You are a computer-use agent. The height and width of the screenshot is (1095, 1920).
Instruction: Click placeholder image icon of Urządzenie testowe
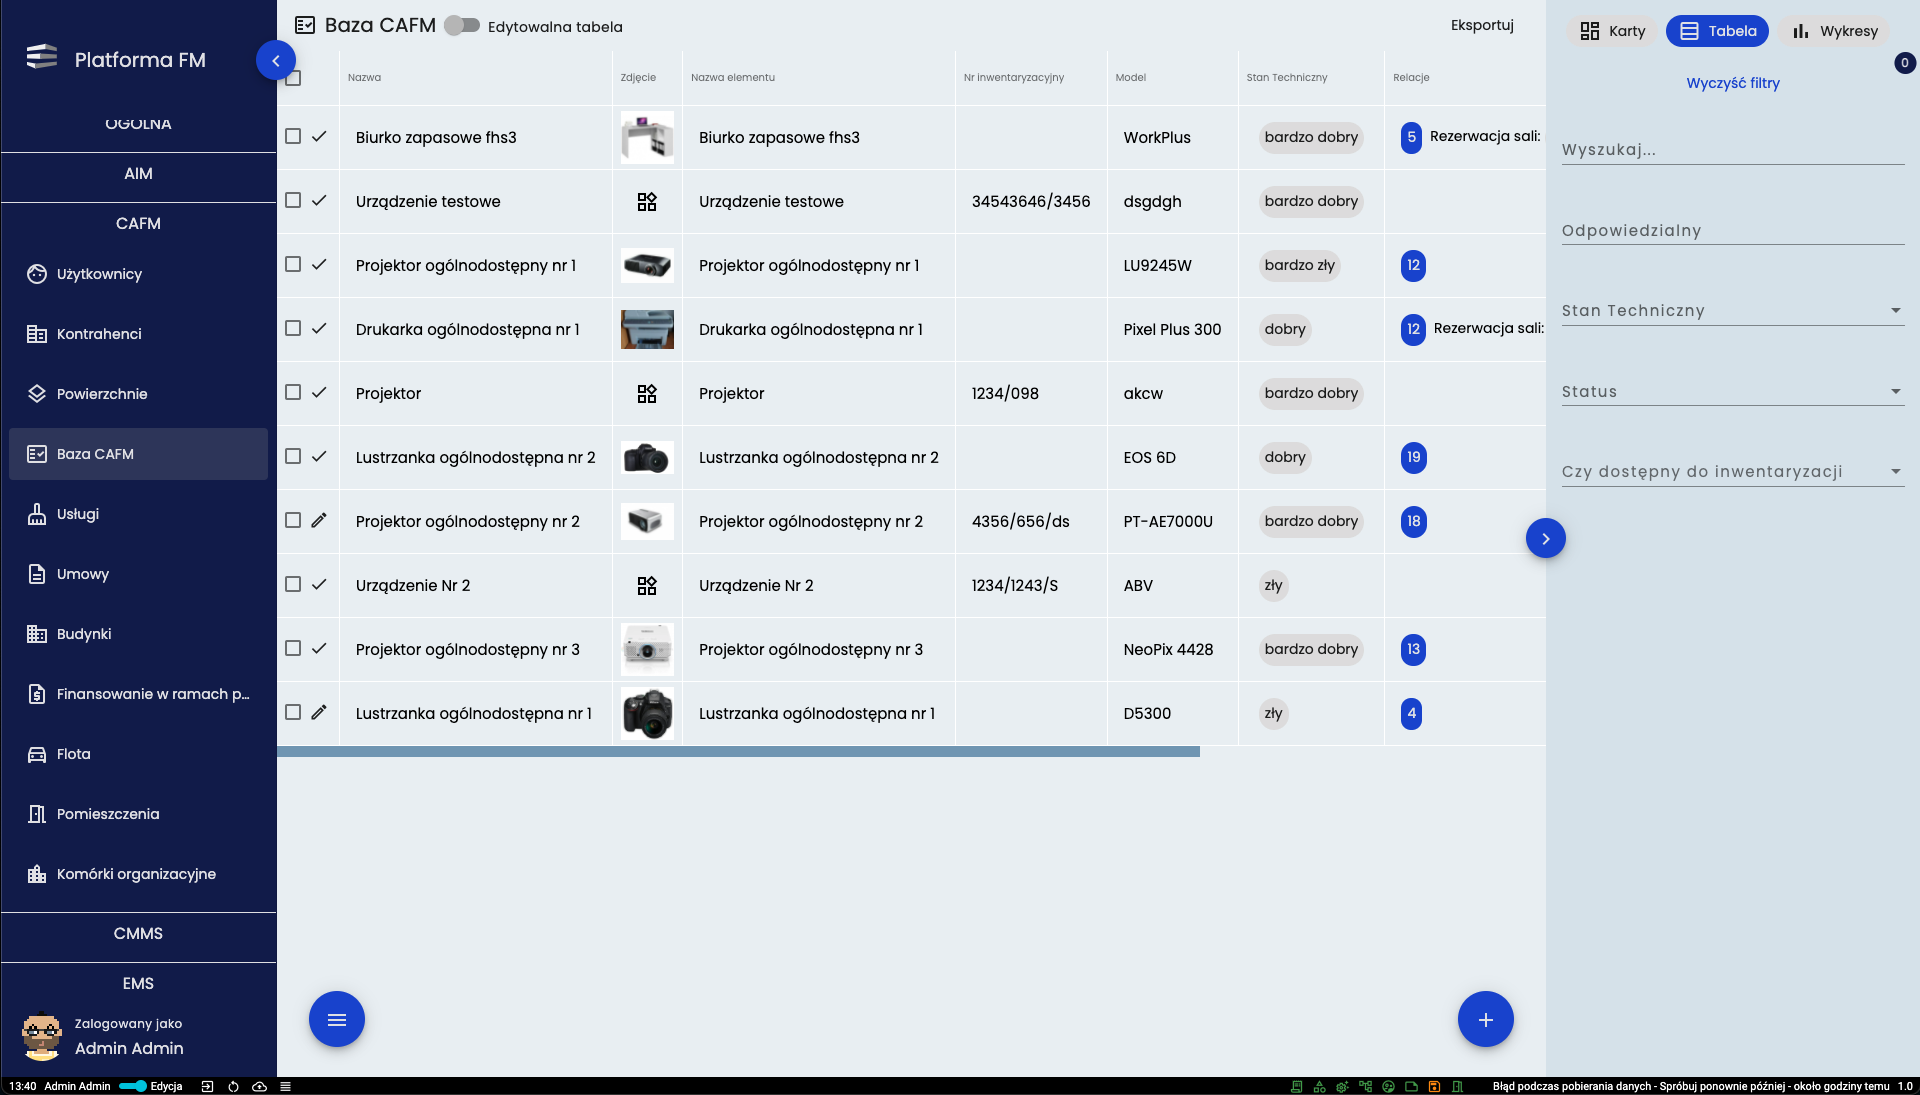(x=647, y=201)
